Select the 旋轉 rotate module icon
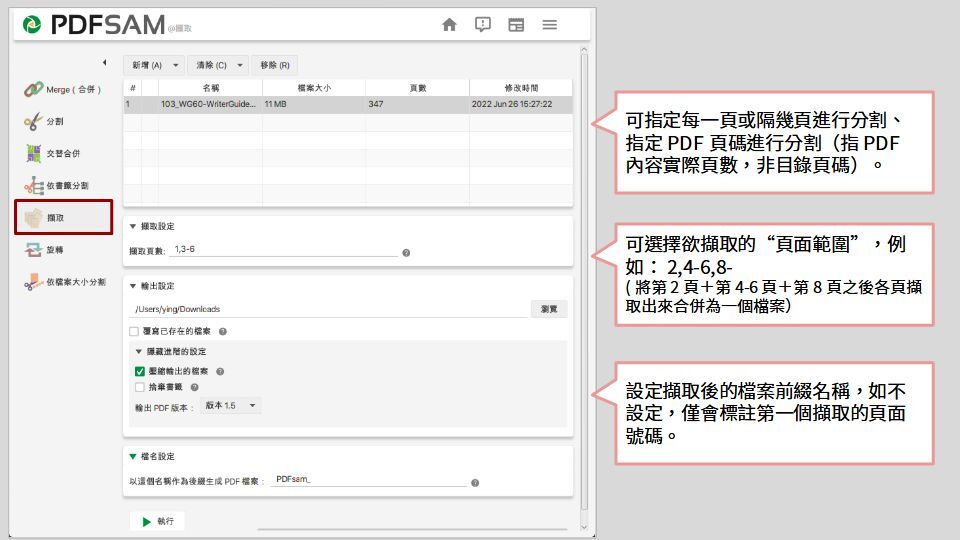Image resolution: width=960 pixels, height=540 pixels. coord(33,250)
